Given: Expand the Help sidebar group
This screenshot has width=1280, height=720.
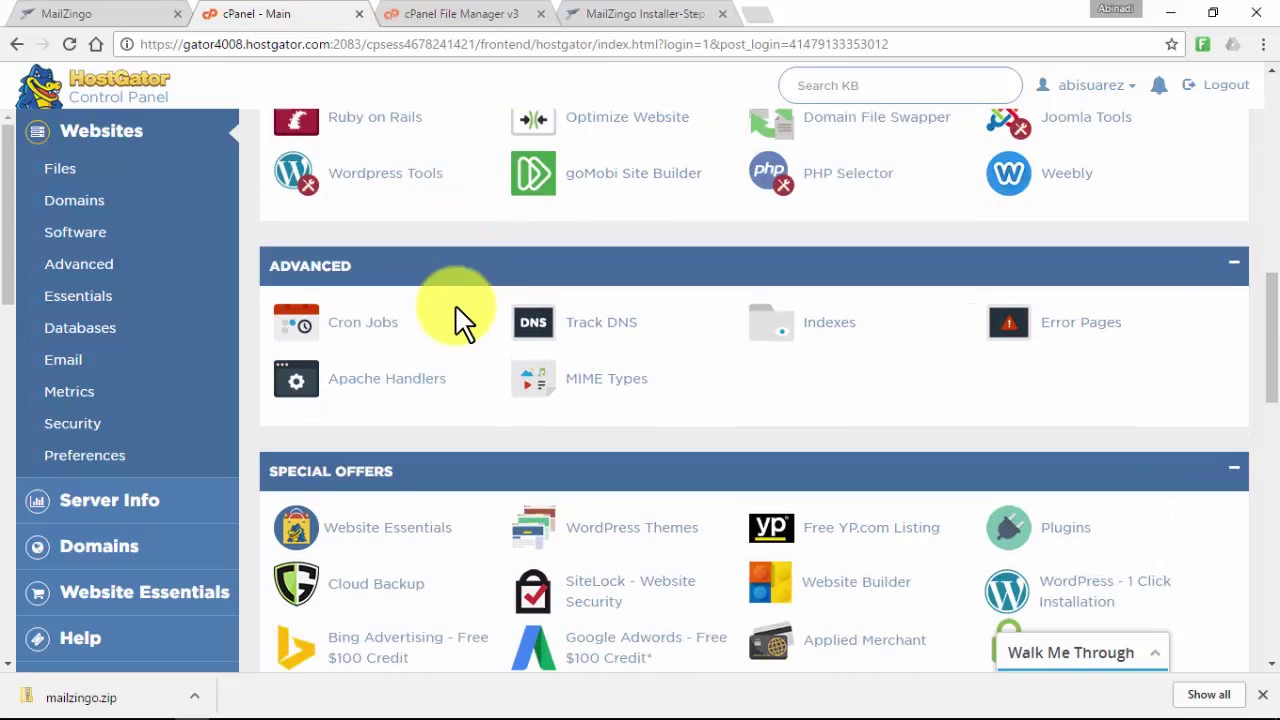Looking at the screenshot, I should click(x=127, y=638).
